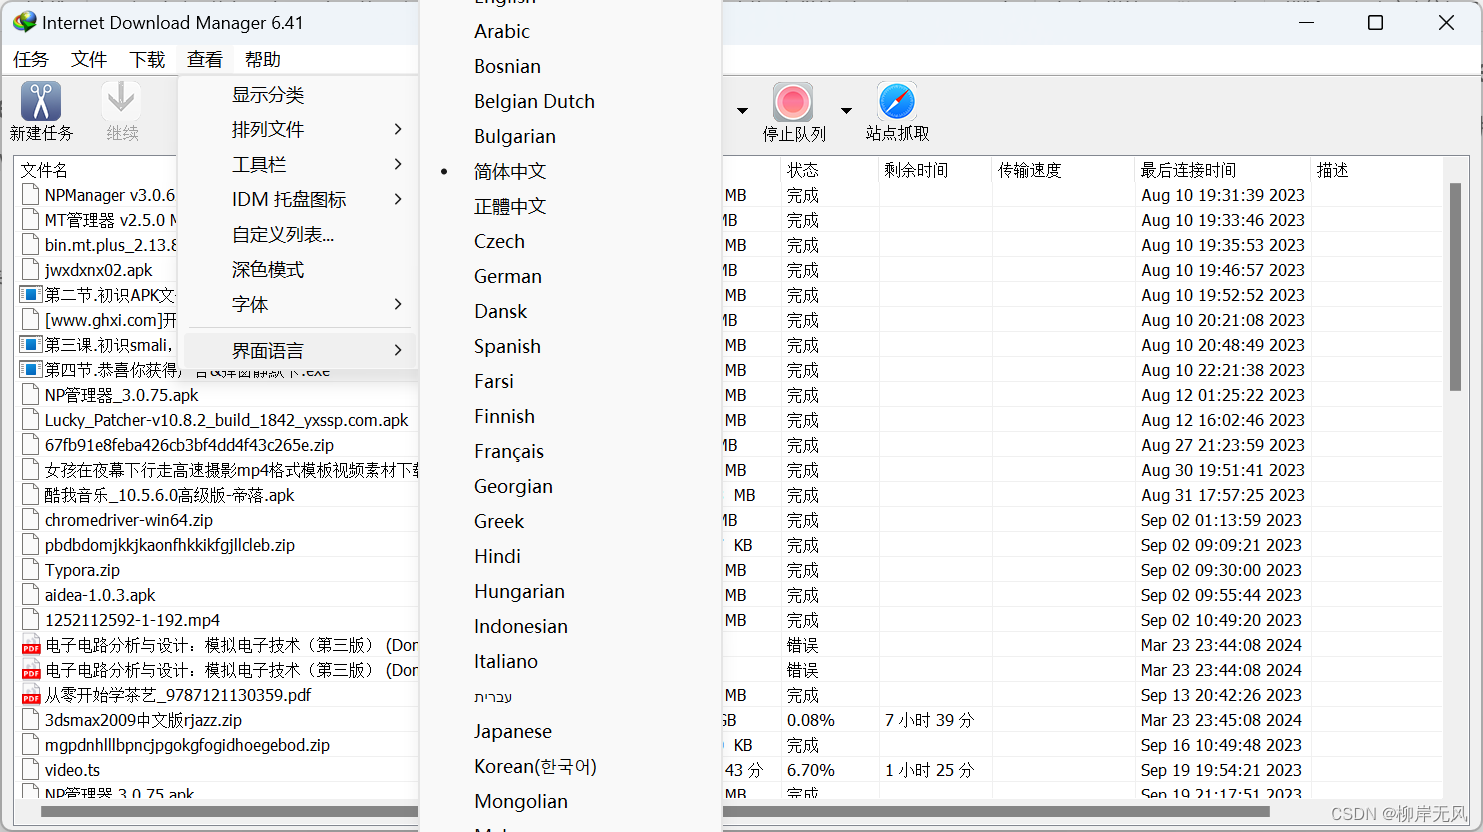
Task: Click file icon beside 3dsmax2009中文版rjazz.zip
Action: click(x=31, y=720)
